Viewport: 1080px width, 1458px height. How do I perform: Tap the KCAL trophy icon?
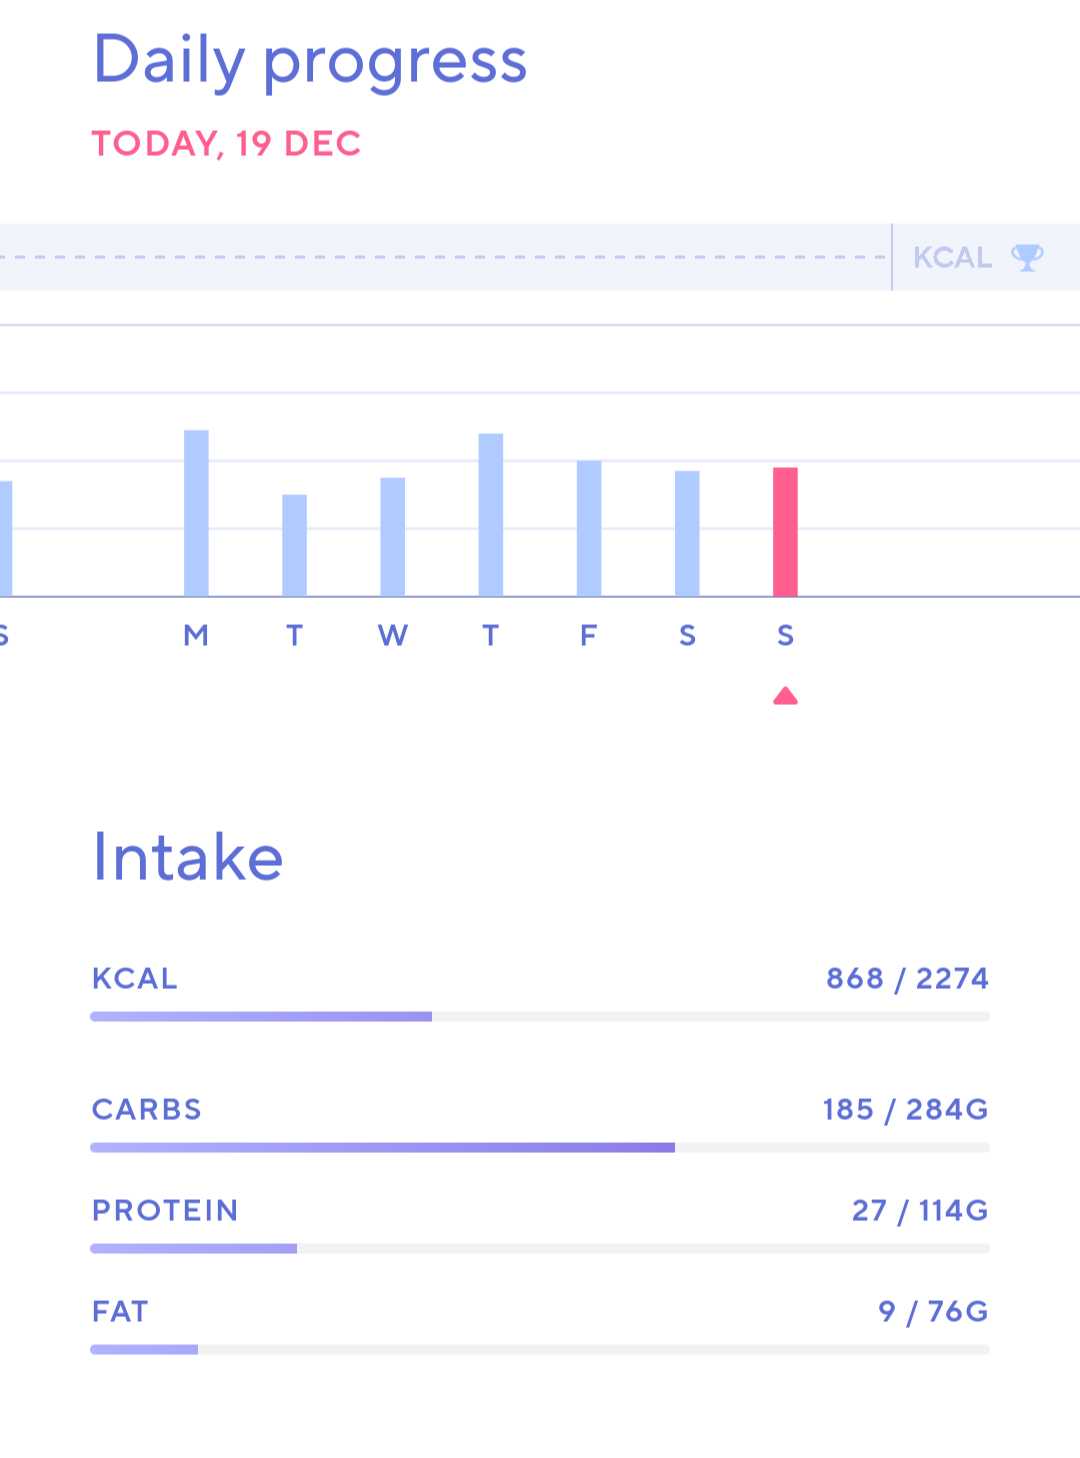[1027, 258]
